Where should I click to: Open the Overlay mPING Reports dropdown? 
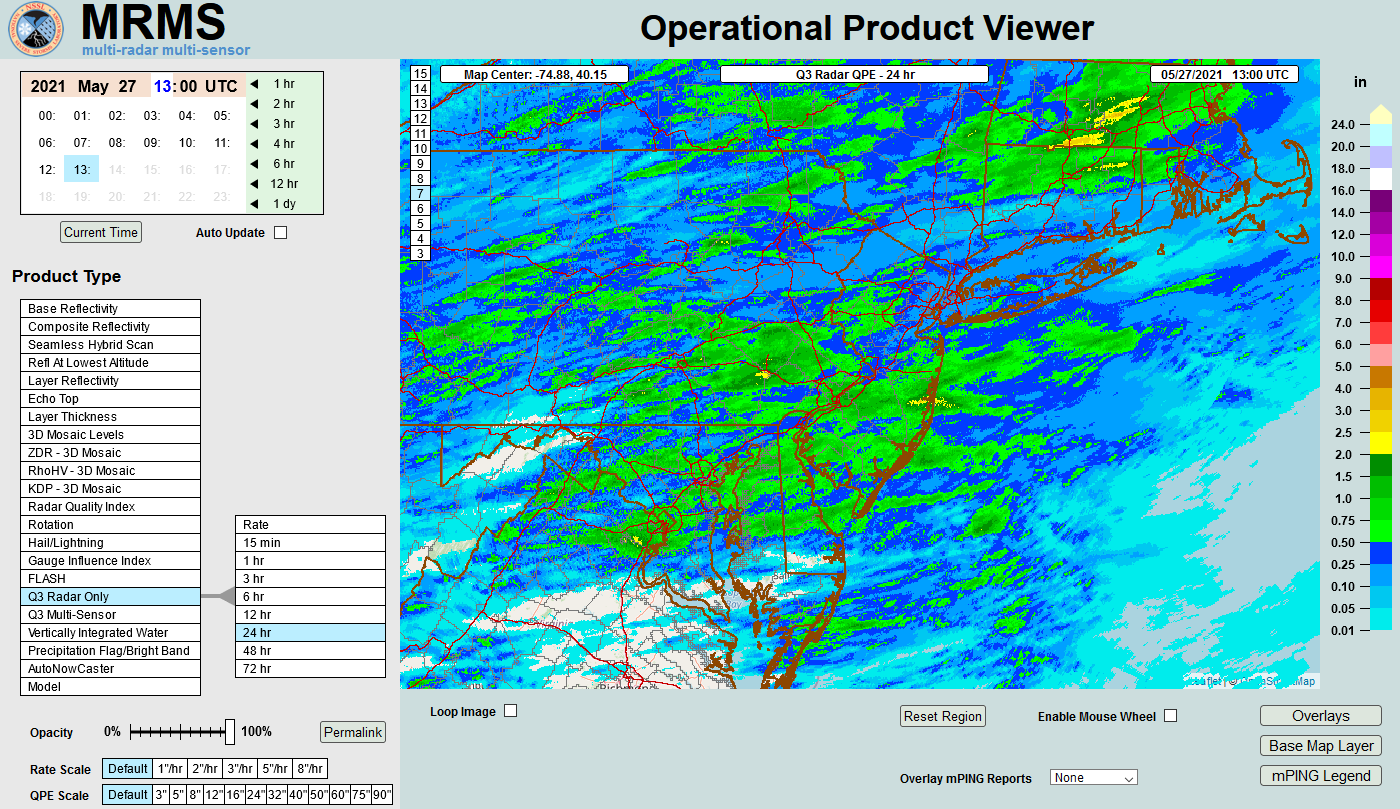1093,777
